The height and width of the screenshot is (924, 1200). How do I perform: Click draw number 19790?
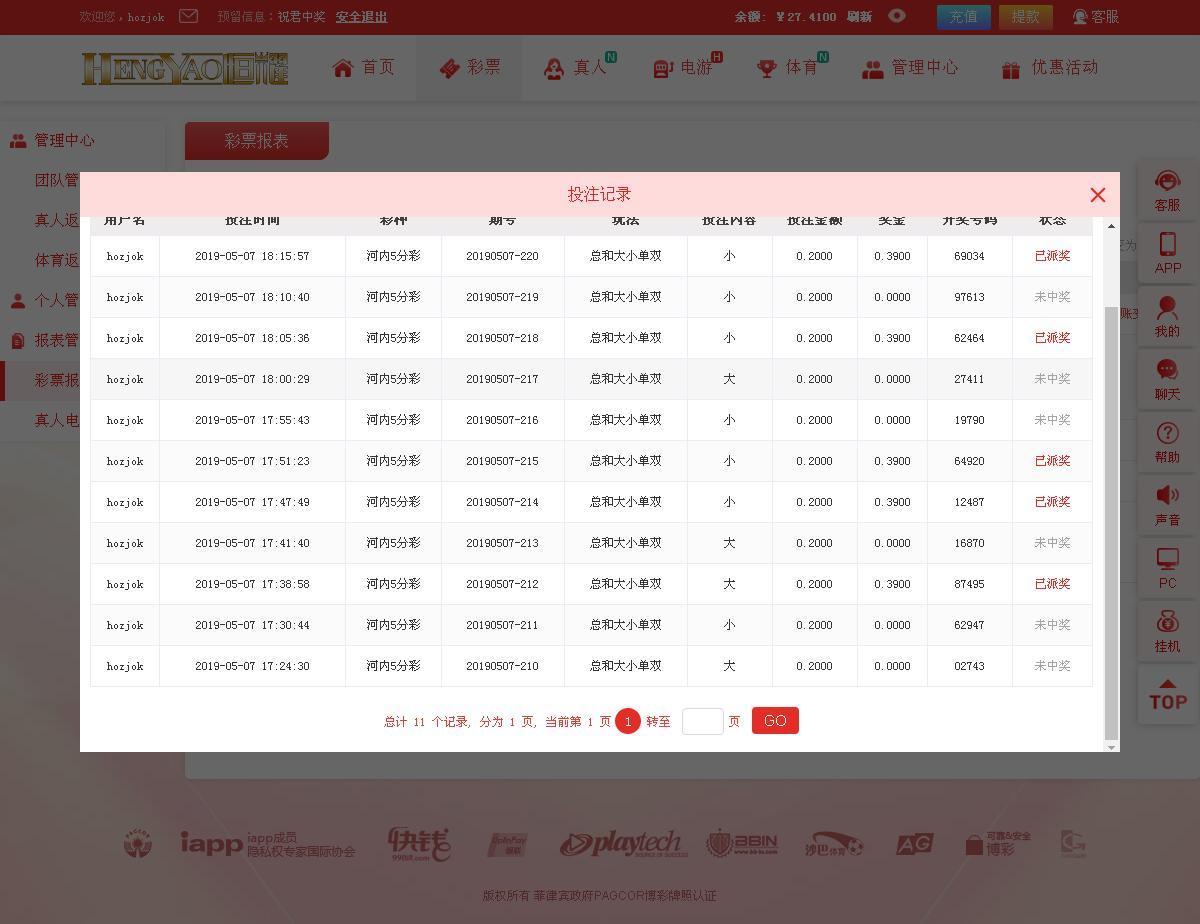tap(969, 420)
